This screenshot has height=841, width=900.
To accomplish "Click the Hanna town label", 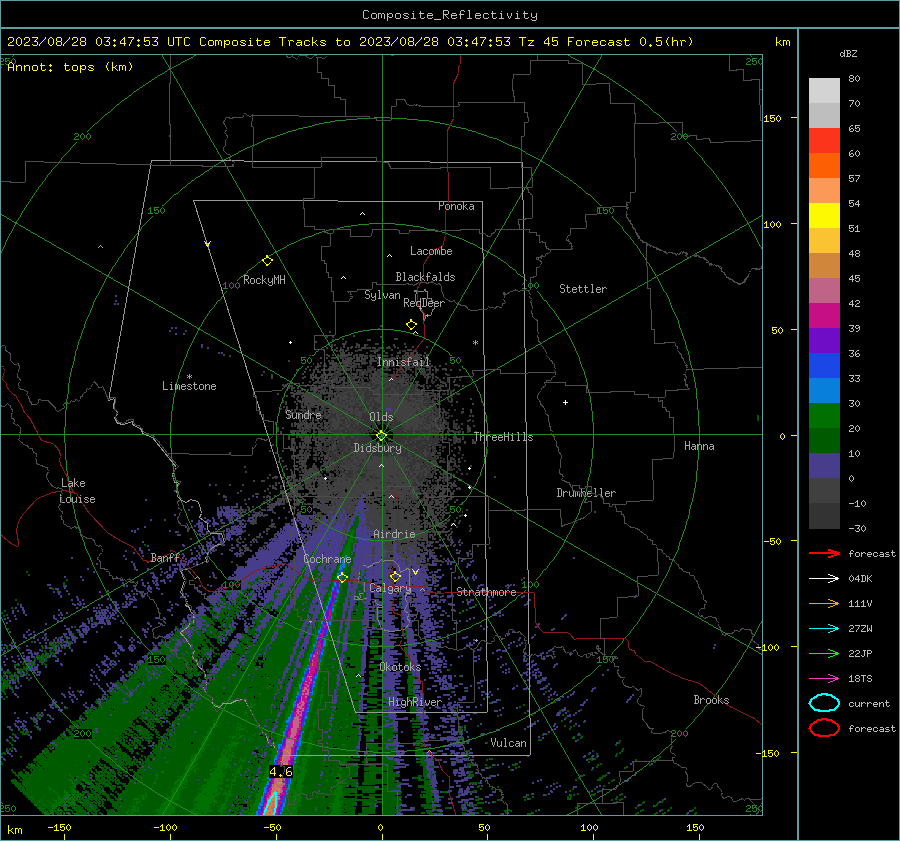I will (x=699, y=446).
